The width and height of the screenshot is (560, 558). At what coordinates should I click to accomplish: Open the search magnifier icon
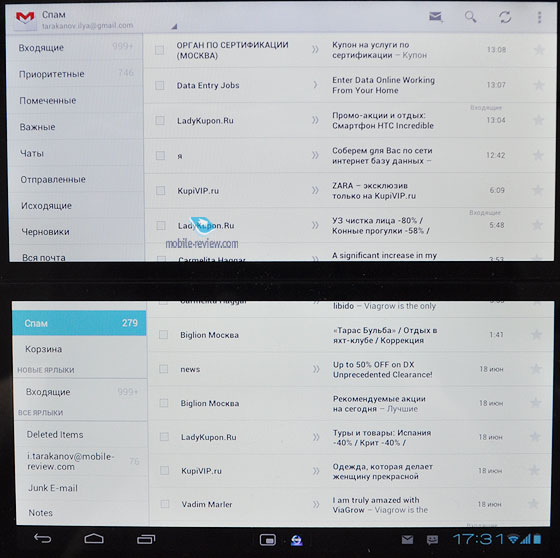coord(470,17)
